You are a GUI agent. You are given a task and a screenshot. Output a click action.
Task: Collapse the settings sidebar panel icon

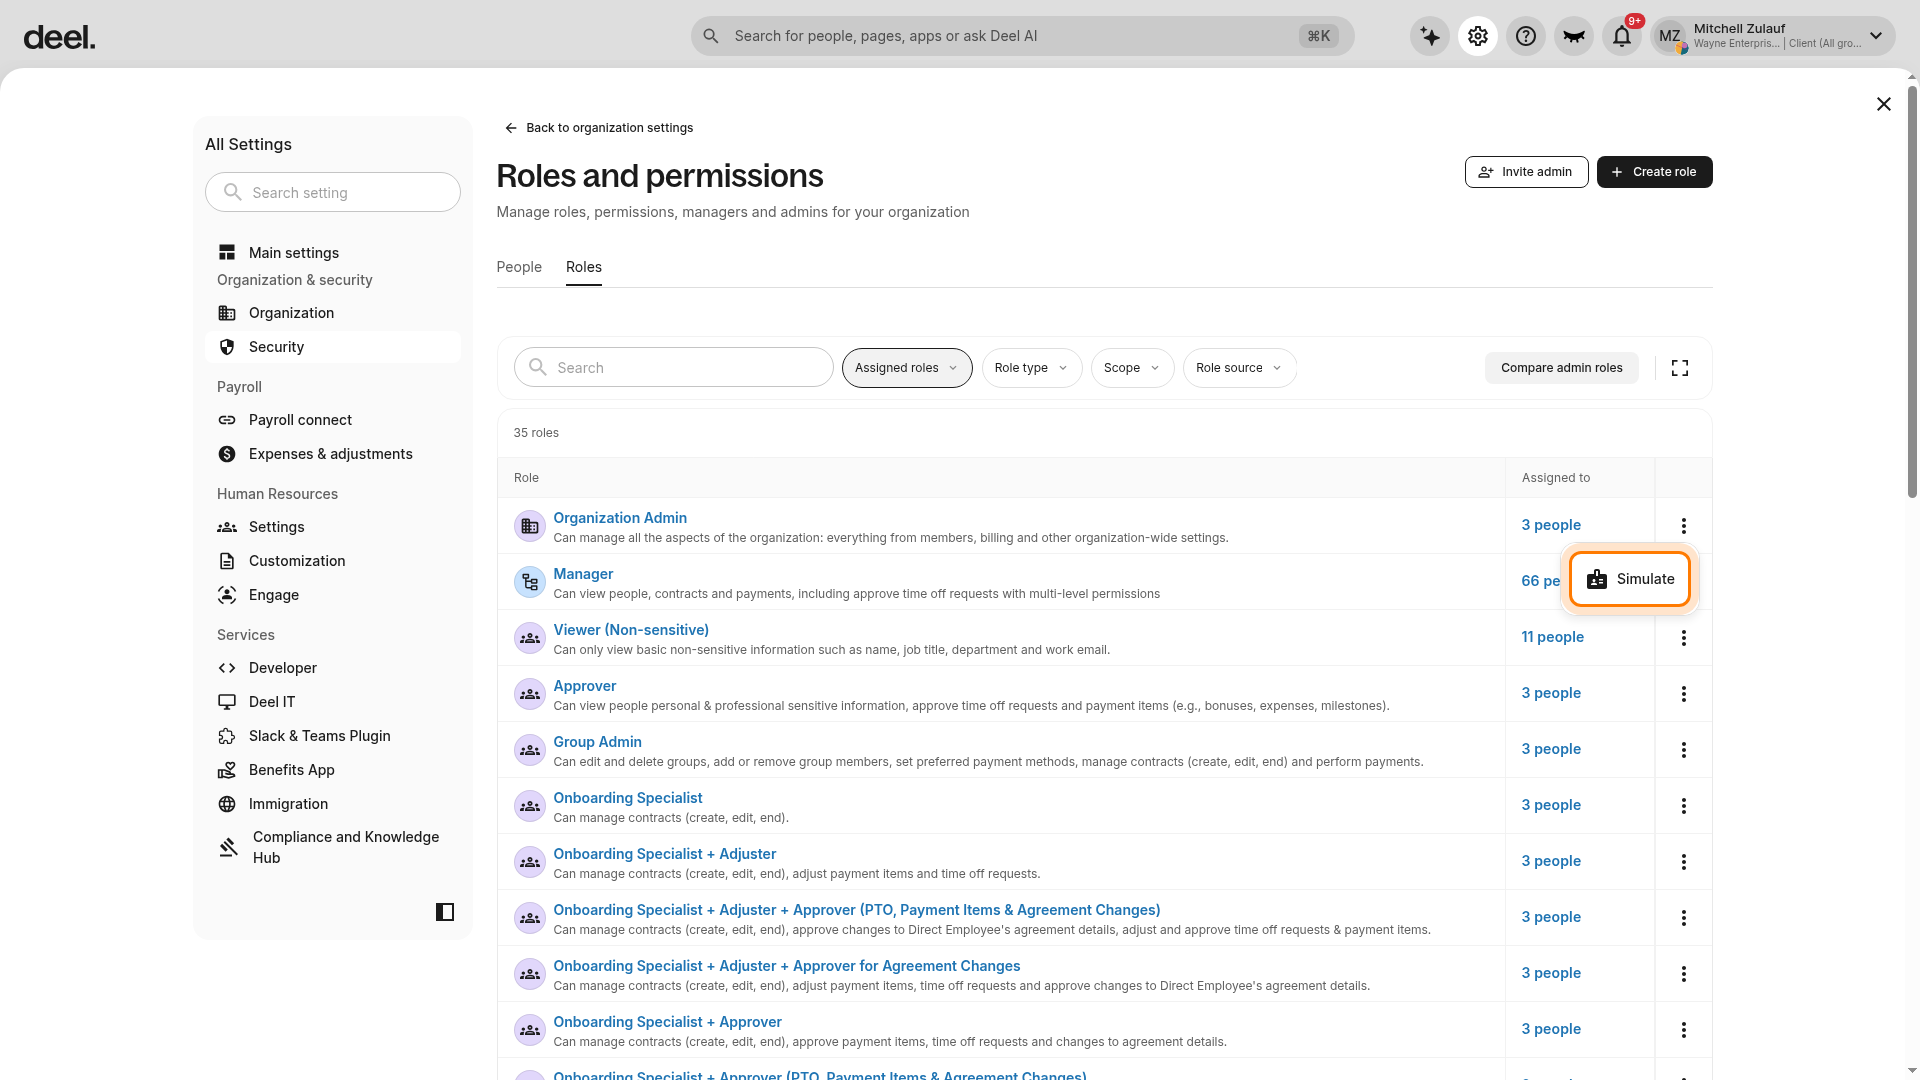[x=445, y=912]
